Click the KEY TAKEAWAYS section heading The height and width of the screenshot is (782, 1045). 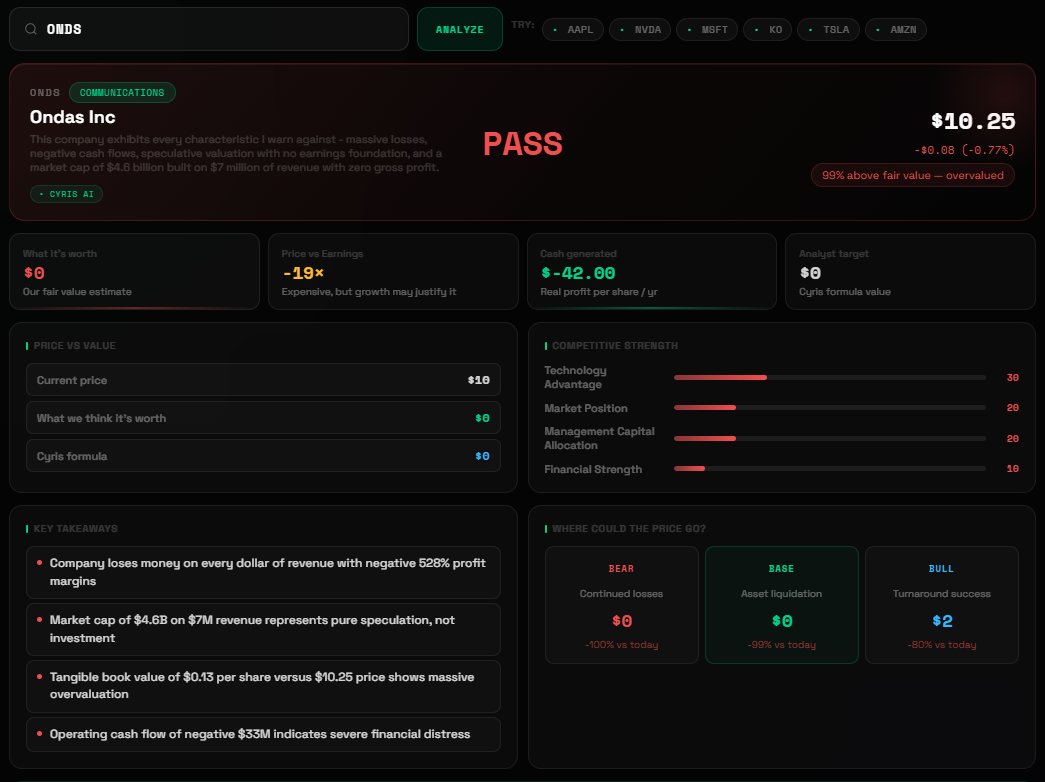[75, 529]
